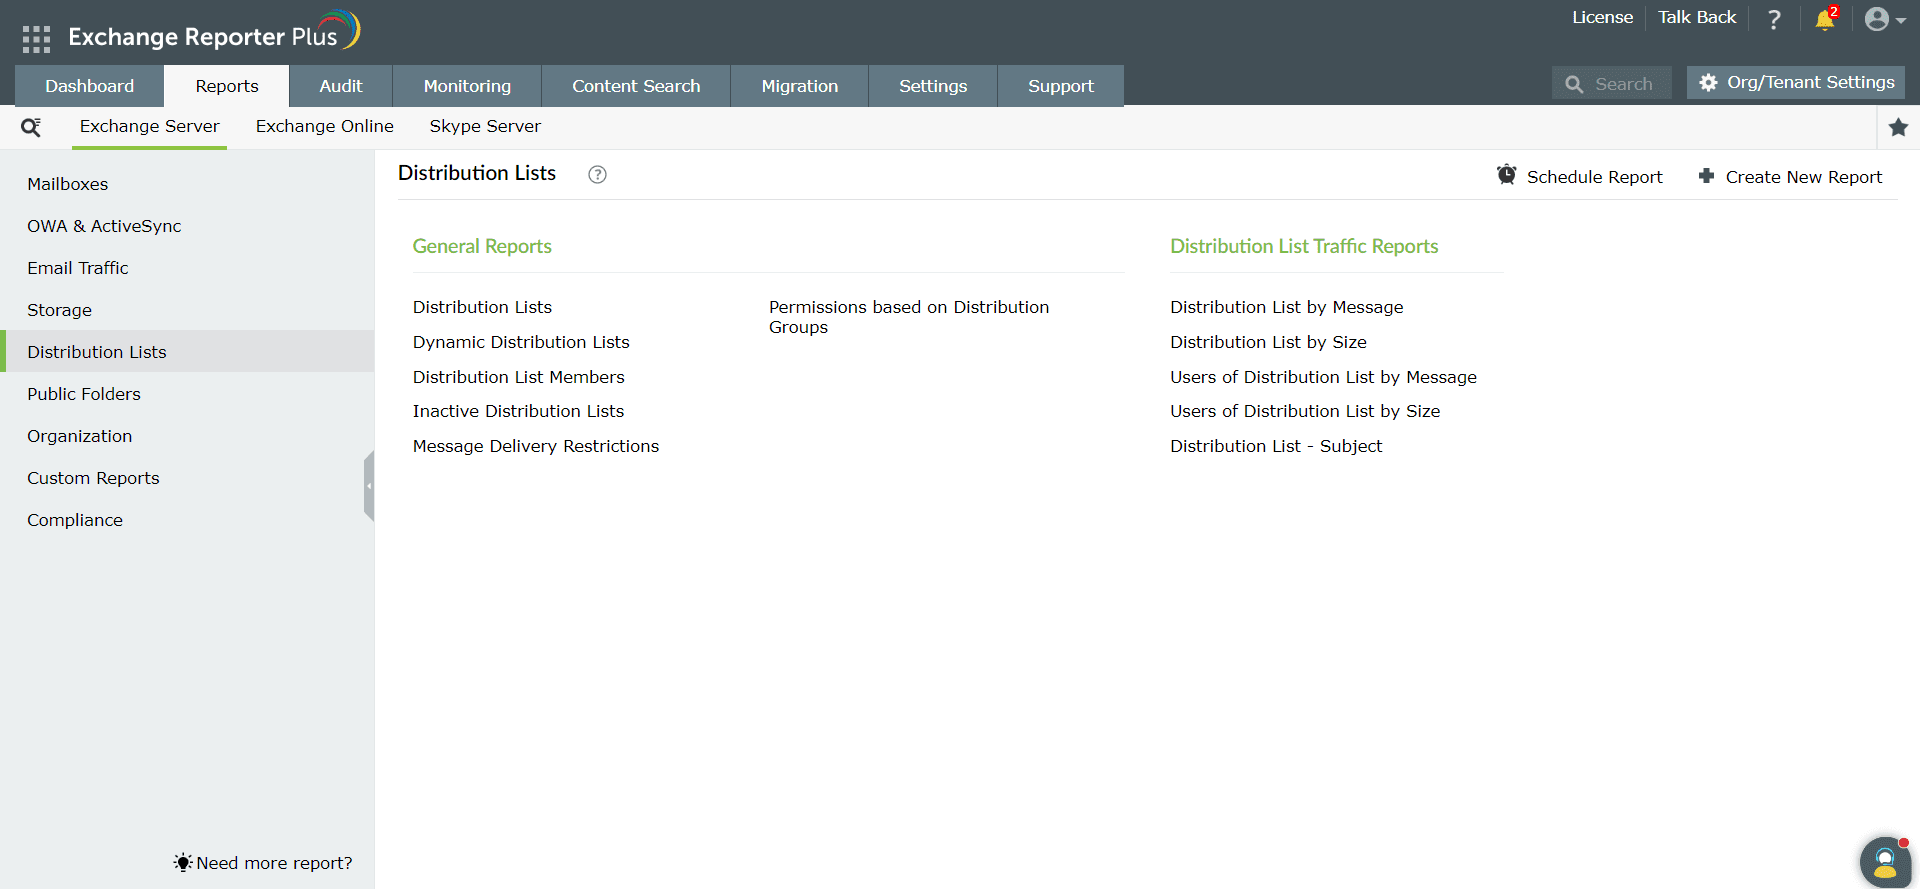The height and width of the screenshot is (889, 1920).
Task: Open Distribution List by Size report
Action: [1268, 342]
